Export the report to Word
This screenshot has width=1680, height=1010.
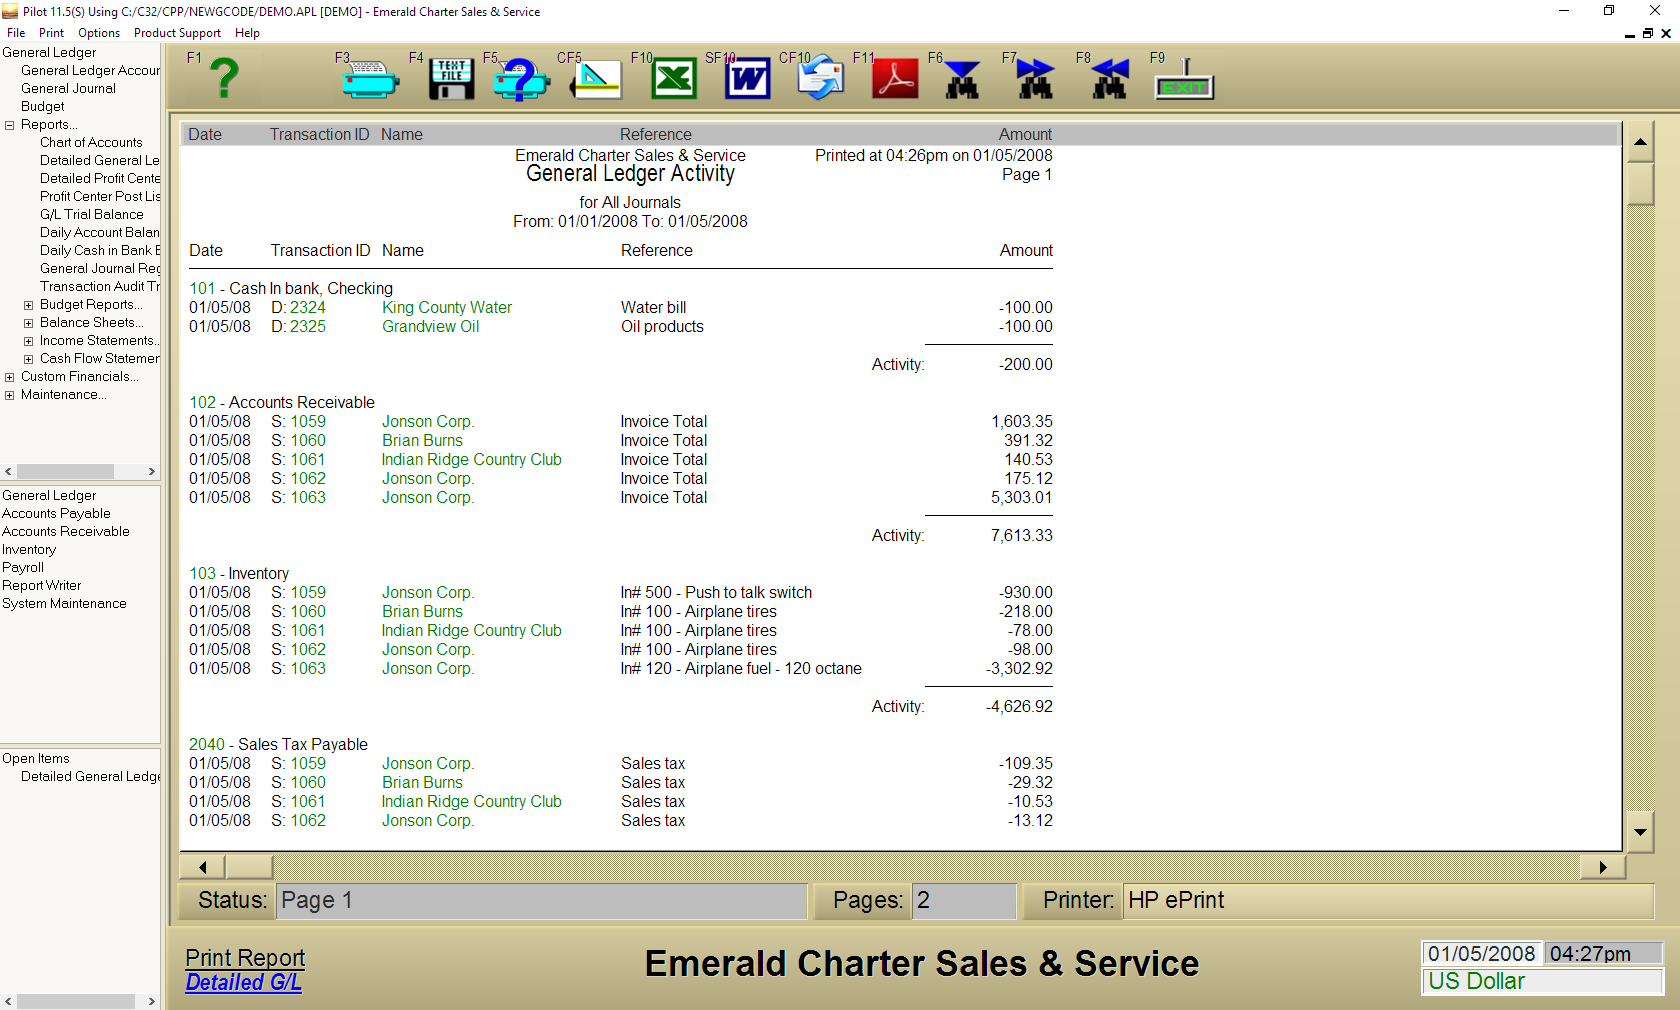pyautogui.click(x=747, y=79)
